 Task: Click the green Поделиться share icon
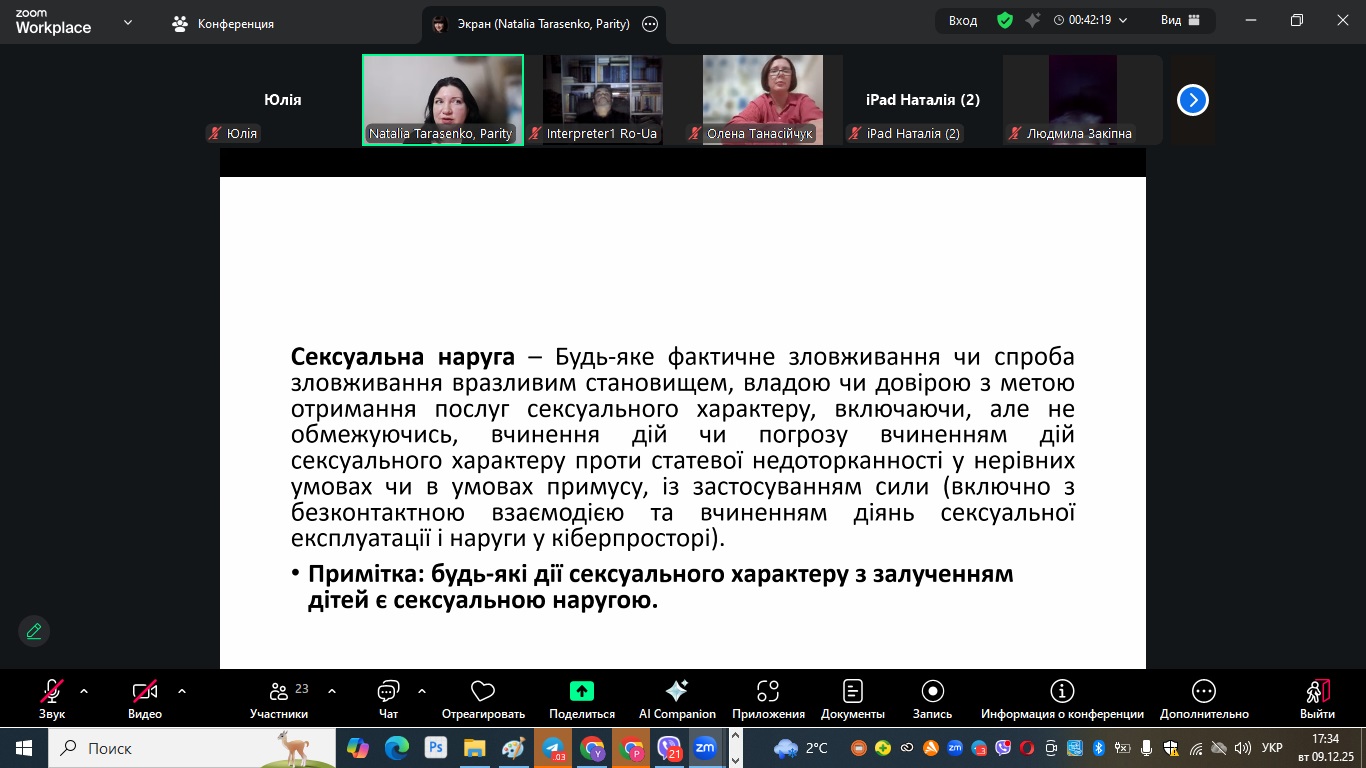pos(582,691)
